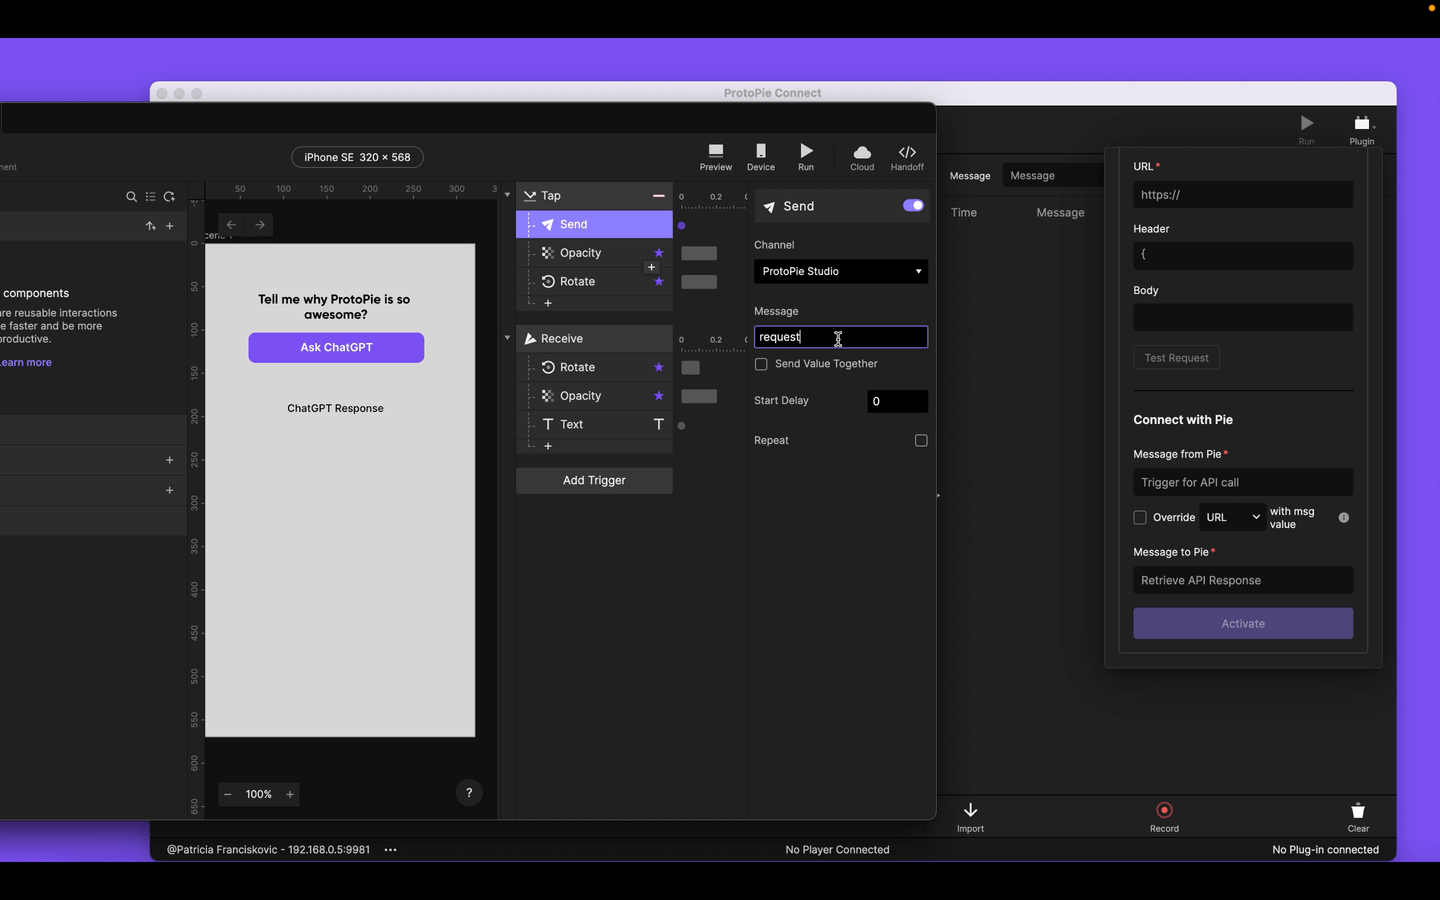Click the Device toolbar icon
The width and height of the screenshot is (1440, 900).
761,157
